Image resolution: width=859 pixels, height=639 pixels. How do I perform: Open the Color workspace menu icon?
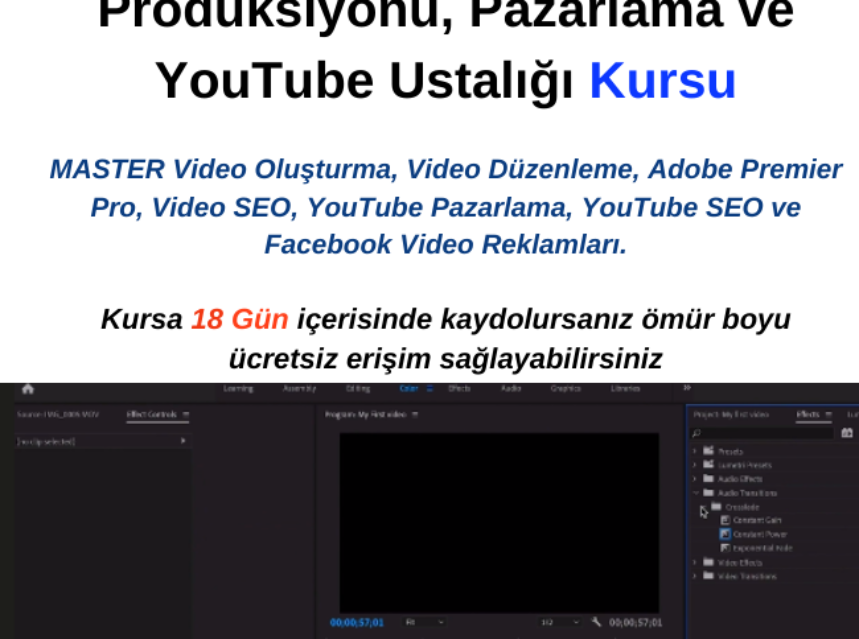[430, 389]
